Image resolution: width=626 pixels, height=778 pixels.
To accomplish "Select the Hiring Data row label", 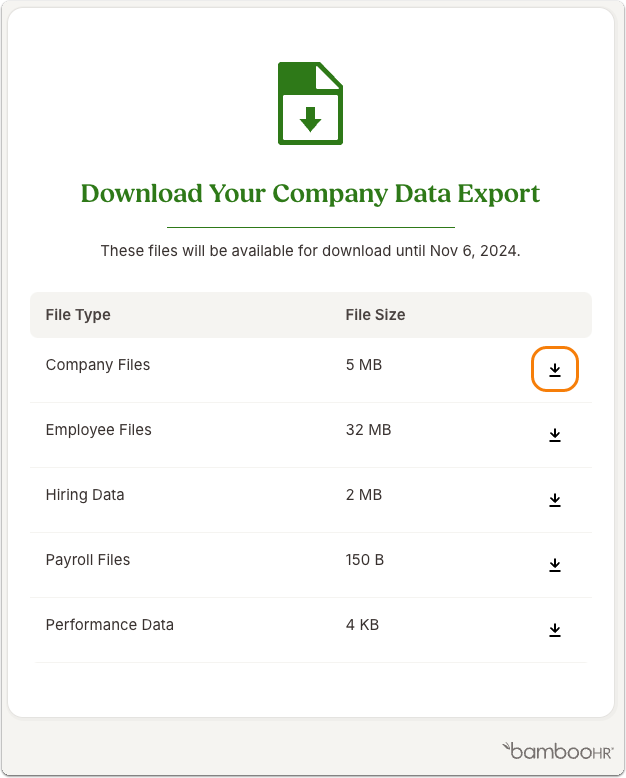I will coord(85,495).
